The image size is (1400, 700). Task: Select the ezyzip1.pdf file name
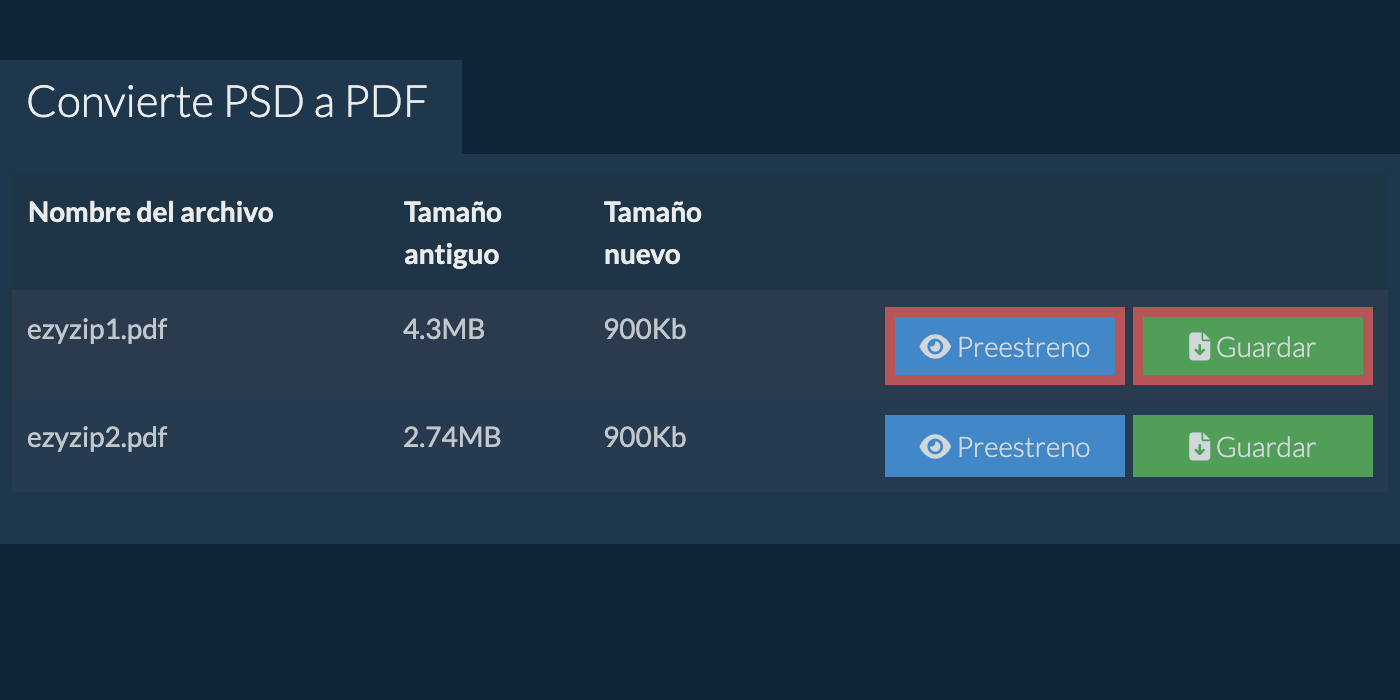[x=97, y=330]
